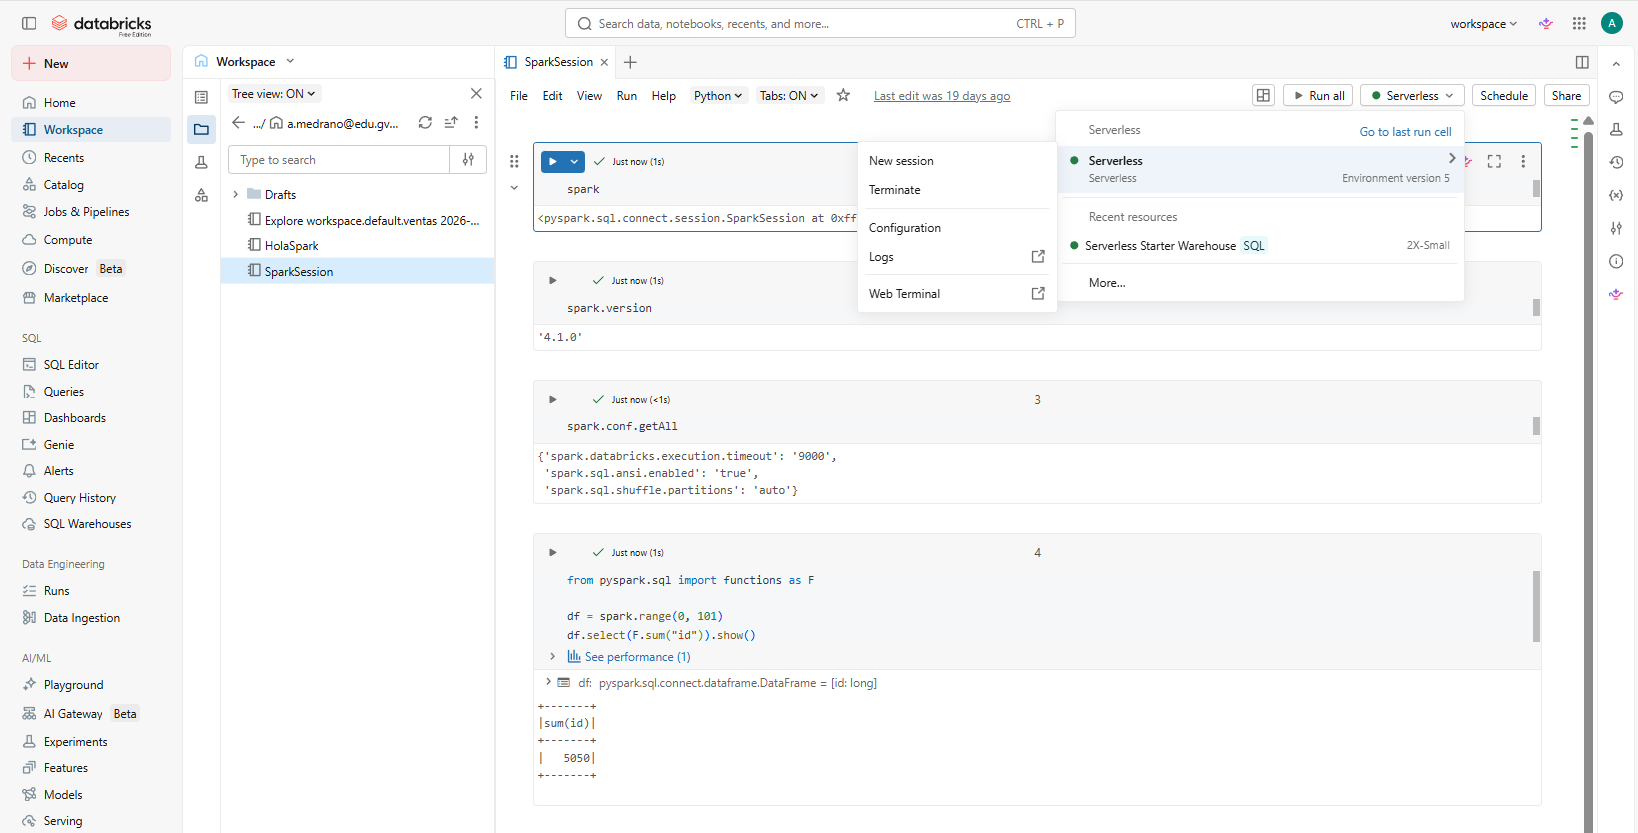Grab the drag handle of cell 1
The width and height of the screenshot is (1638, 833).
[x=514, y=161]
